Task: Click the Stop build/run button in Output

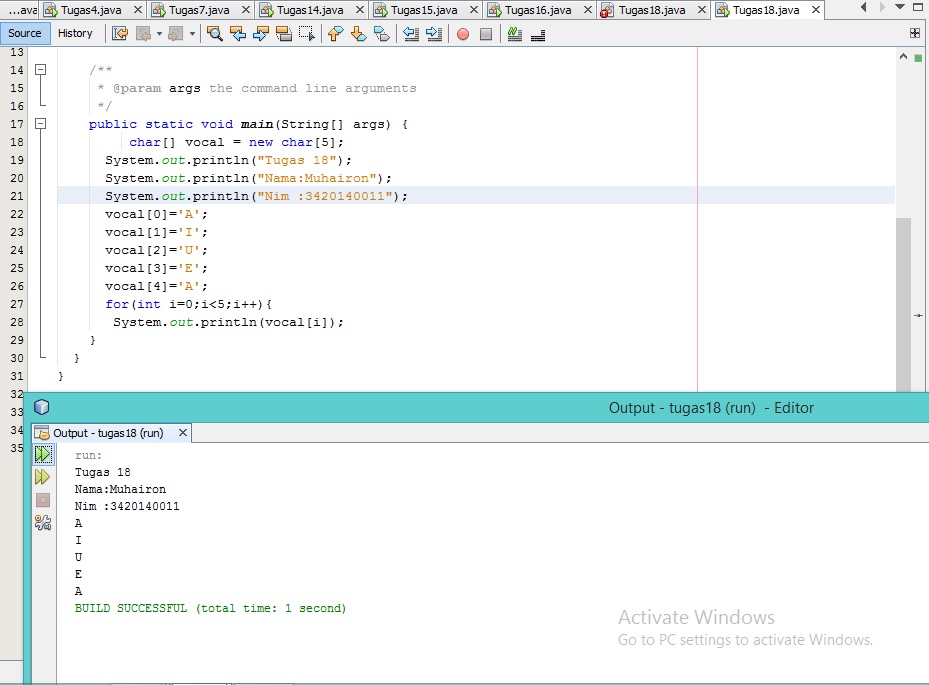Action: (43, 500)
